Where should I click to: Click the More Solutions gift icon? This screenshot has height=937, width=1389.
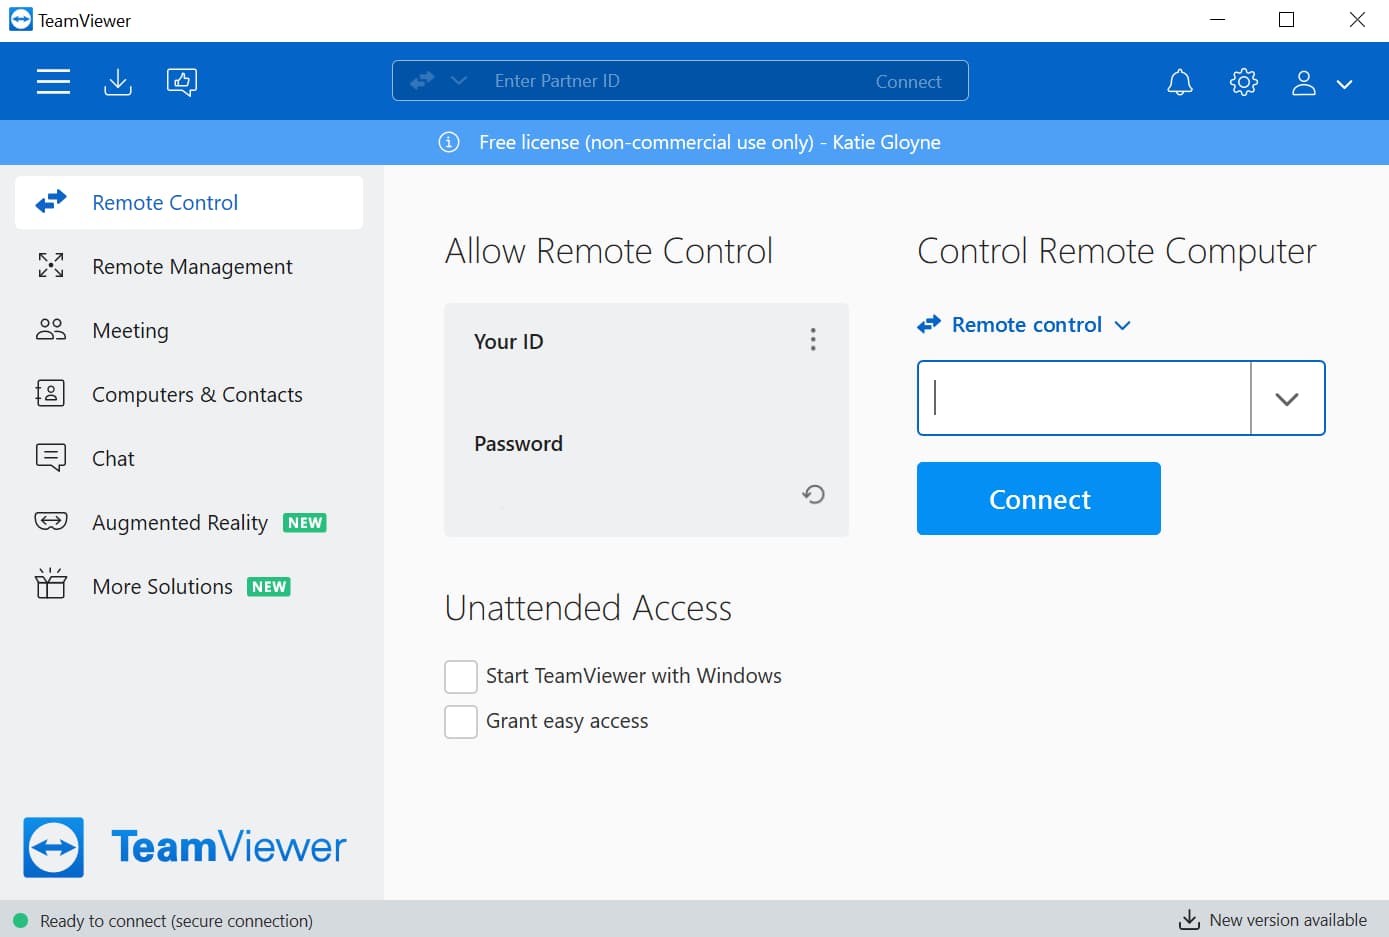click(51, 583)
